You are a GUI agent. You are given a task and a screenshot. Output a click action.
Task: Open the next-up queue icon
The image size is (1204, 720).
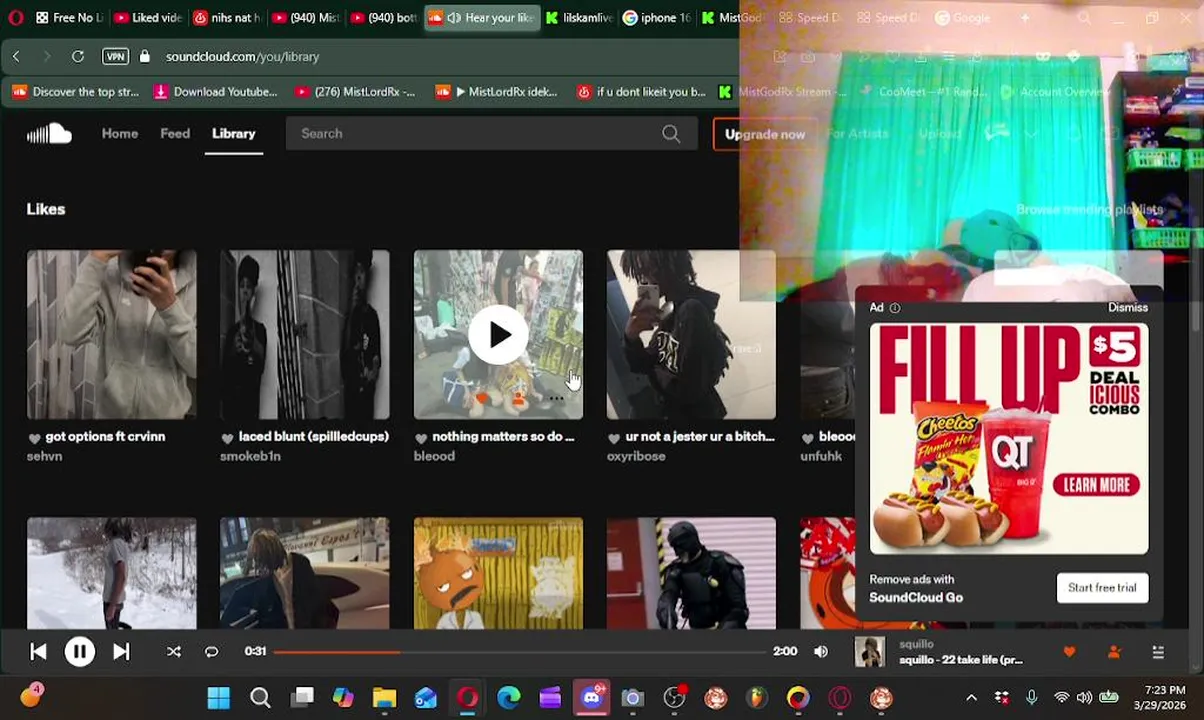[1158, 652]
